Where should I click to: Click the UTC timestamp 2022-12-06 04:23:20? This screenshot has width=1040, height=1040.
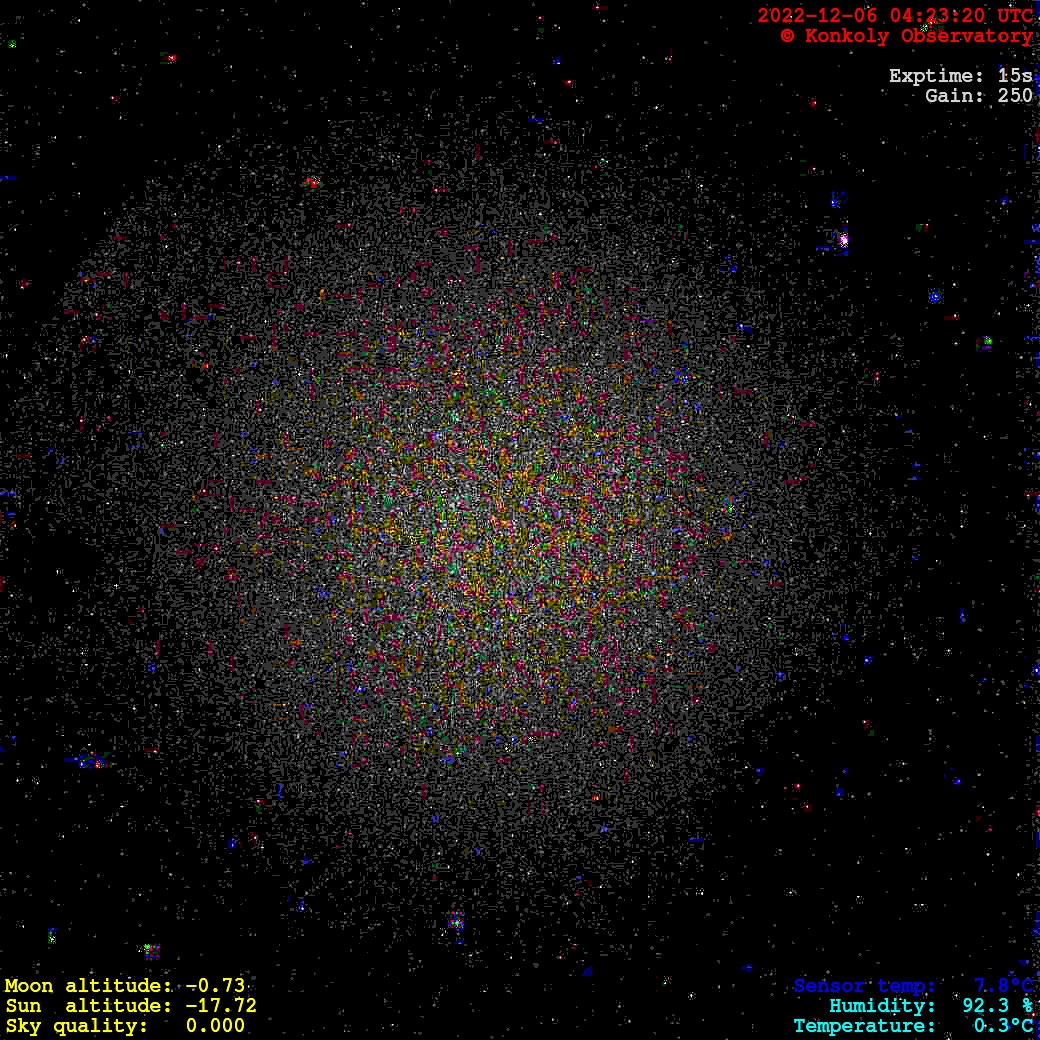coord(894,15)
